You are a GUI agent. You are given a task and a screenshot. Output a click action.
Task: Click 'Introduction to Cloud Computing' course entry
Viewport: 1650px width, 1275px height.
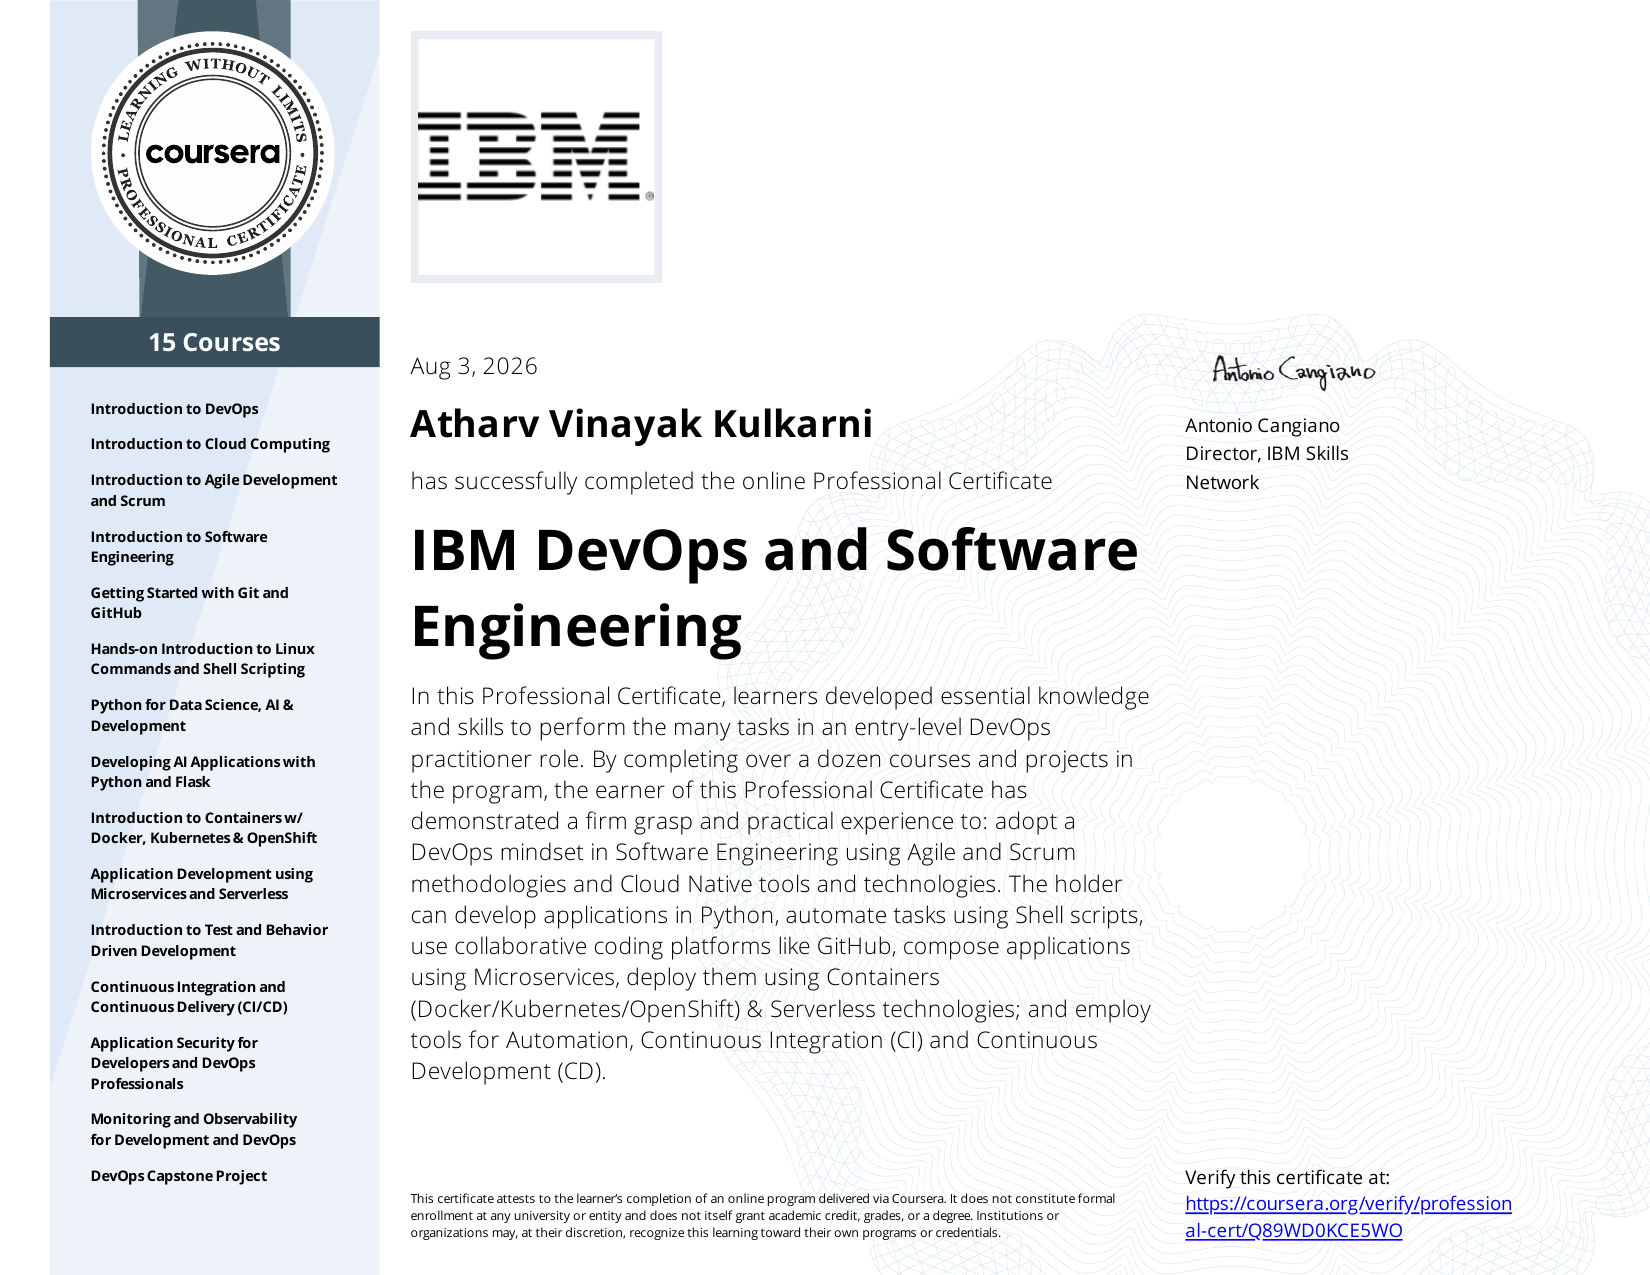coord(210,444)
